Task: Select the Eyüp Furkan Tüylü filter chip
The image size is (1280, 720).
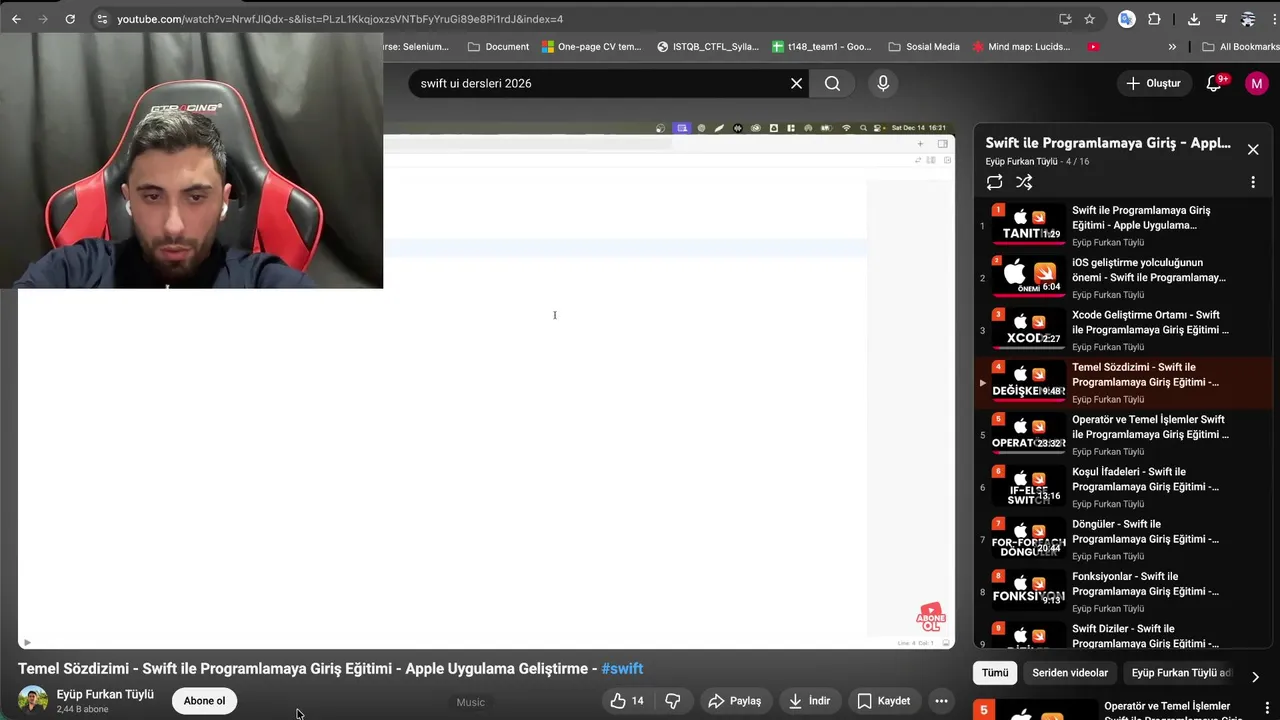Action: pos(1180,673)
